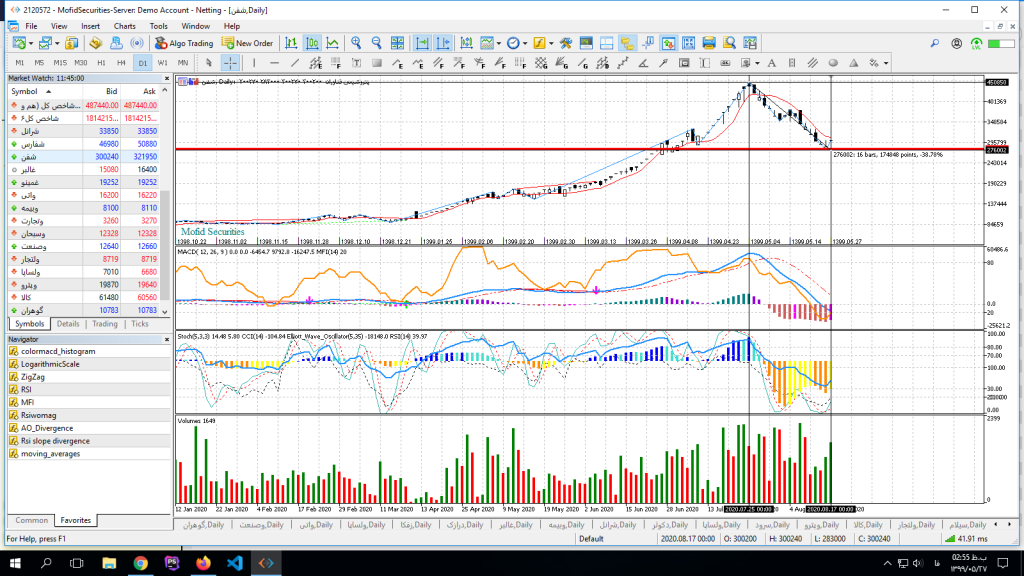The width and height of the screenshot is (1024, 576).
Task: Select the ellipse shape drawing tool
Action: pyautogui.click(x=833, y=63)
